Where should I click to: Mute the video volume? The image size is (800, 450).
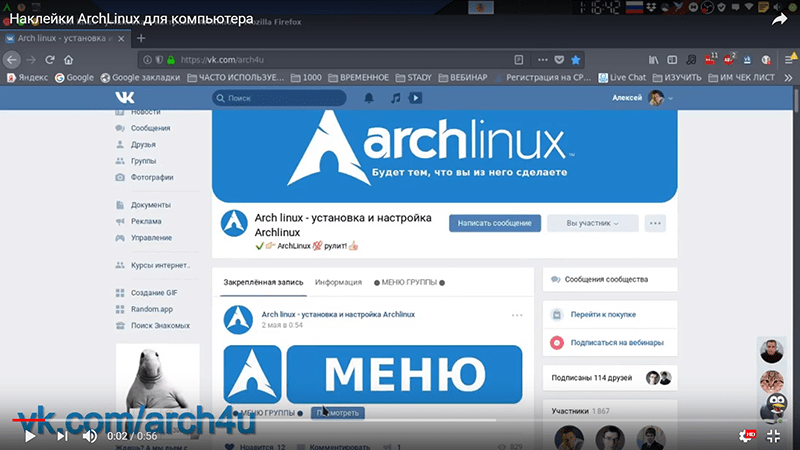tap(90, 436)
